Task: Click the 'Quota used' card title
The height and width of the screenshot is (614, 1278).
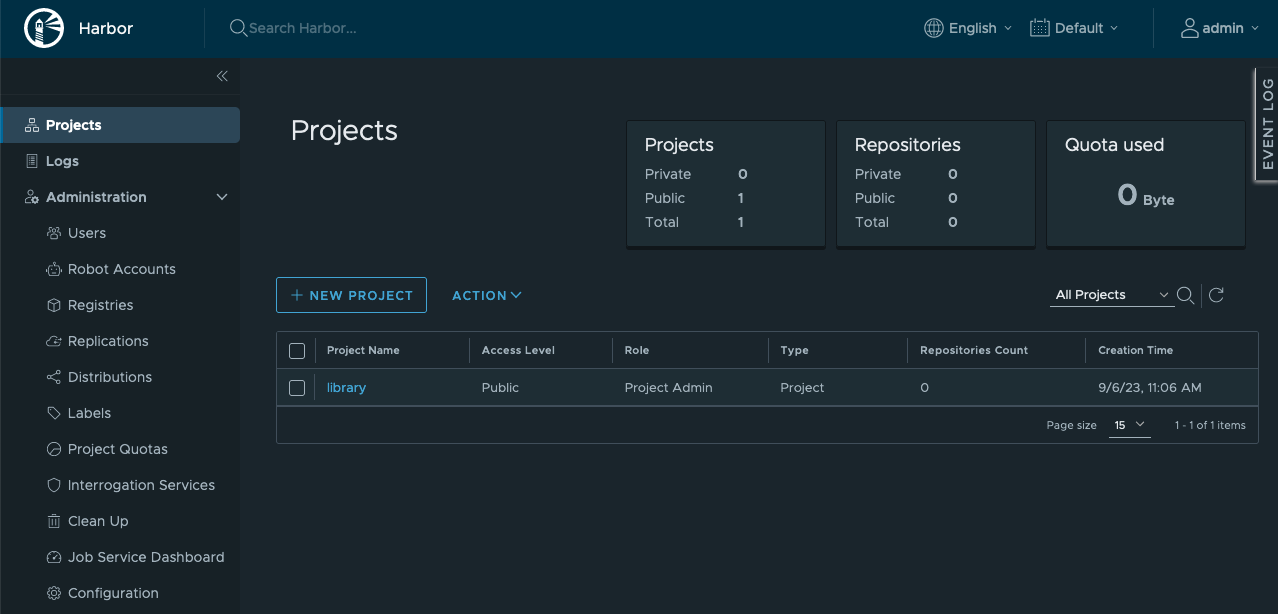Action: tap(1114, 145)
